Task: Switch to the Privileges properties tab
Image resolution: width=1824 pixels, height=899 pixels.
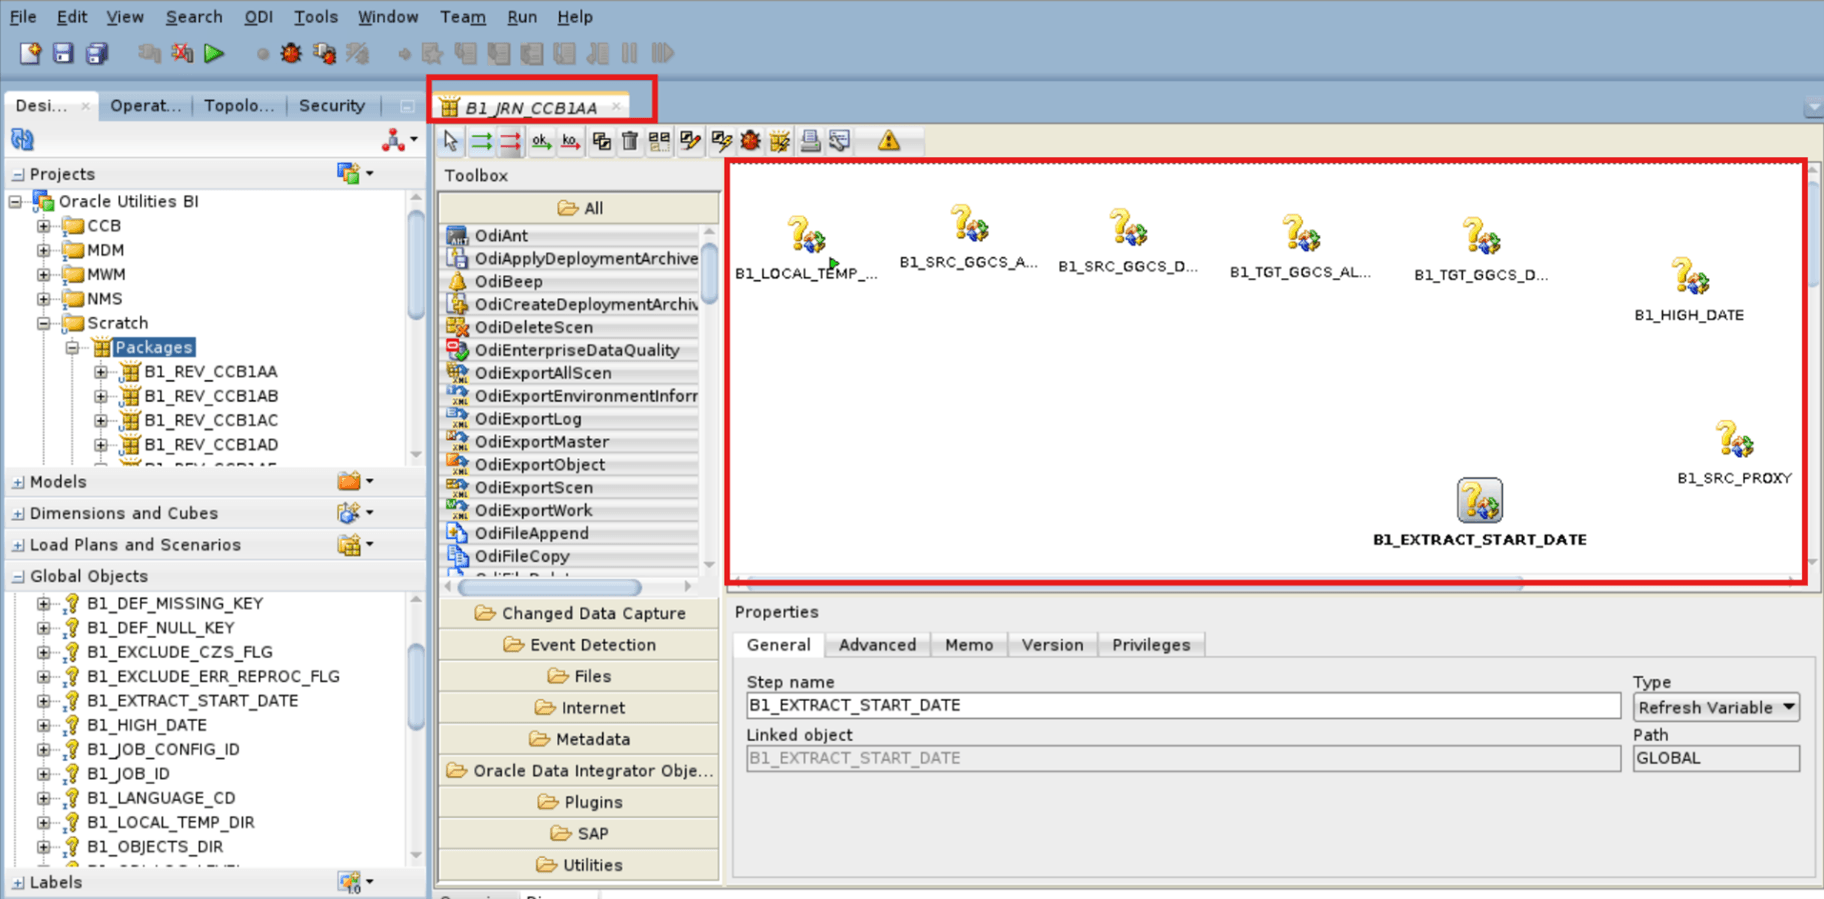Action: pyautogui.click(x=1151, y=645)
